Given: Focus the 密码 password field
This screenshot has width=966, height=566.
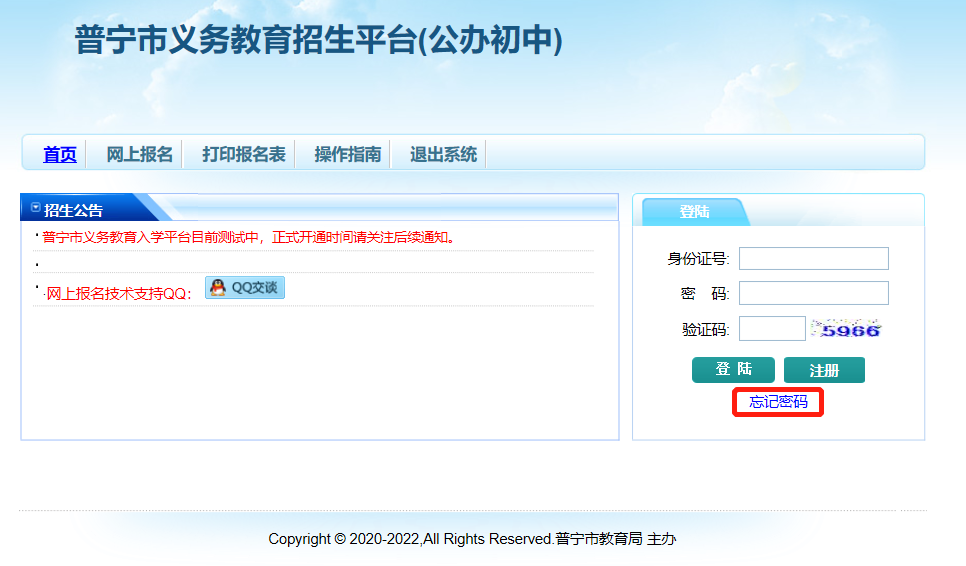Looking at the screenshot, I should 814,293.
